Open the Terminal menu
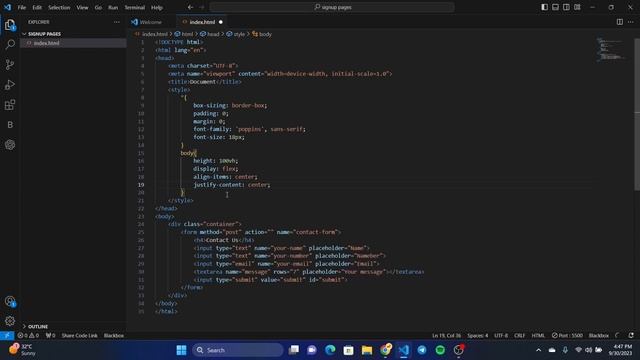The image size is (640, 360). (135, 7)
